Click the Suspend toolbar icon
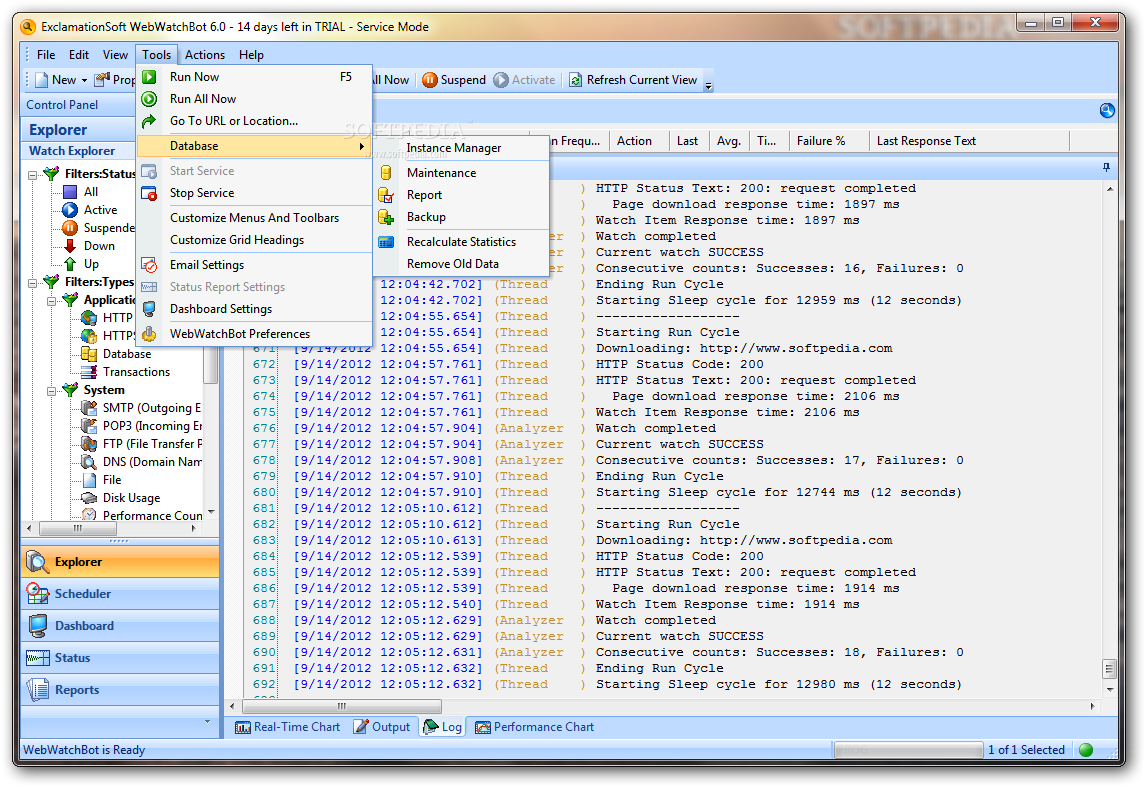This screenshot has height=787, width=1146. click(430, 80)
